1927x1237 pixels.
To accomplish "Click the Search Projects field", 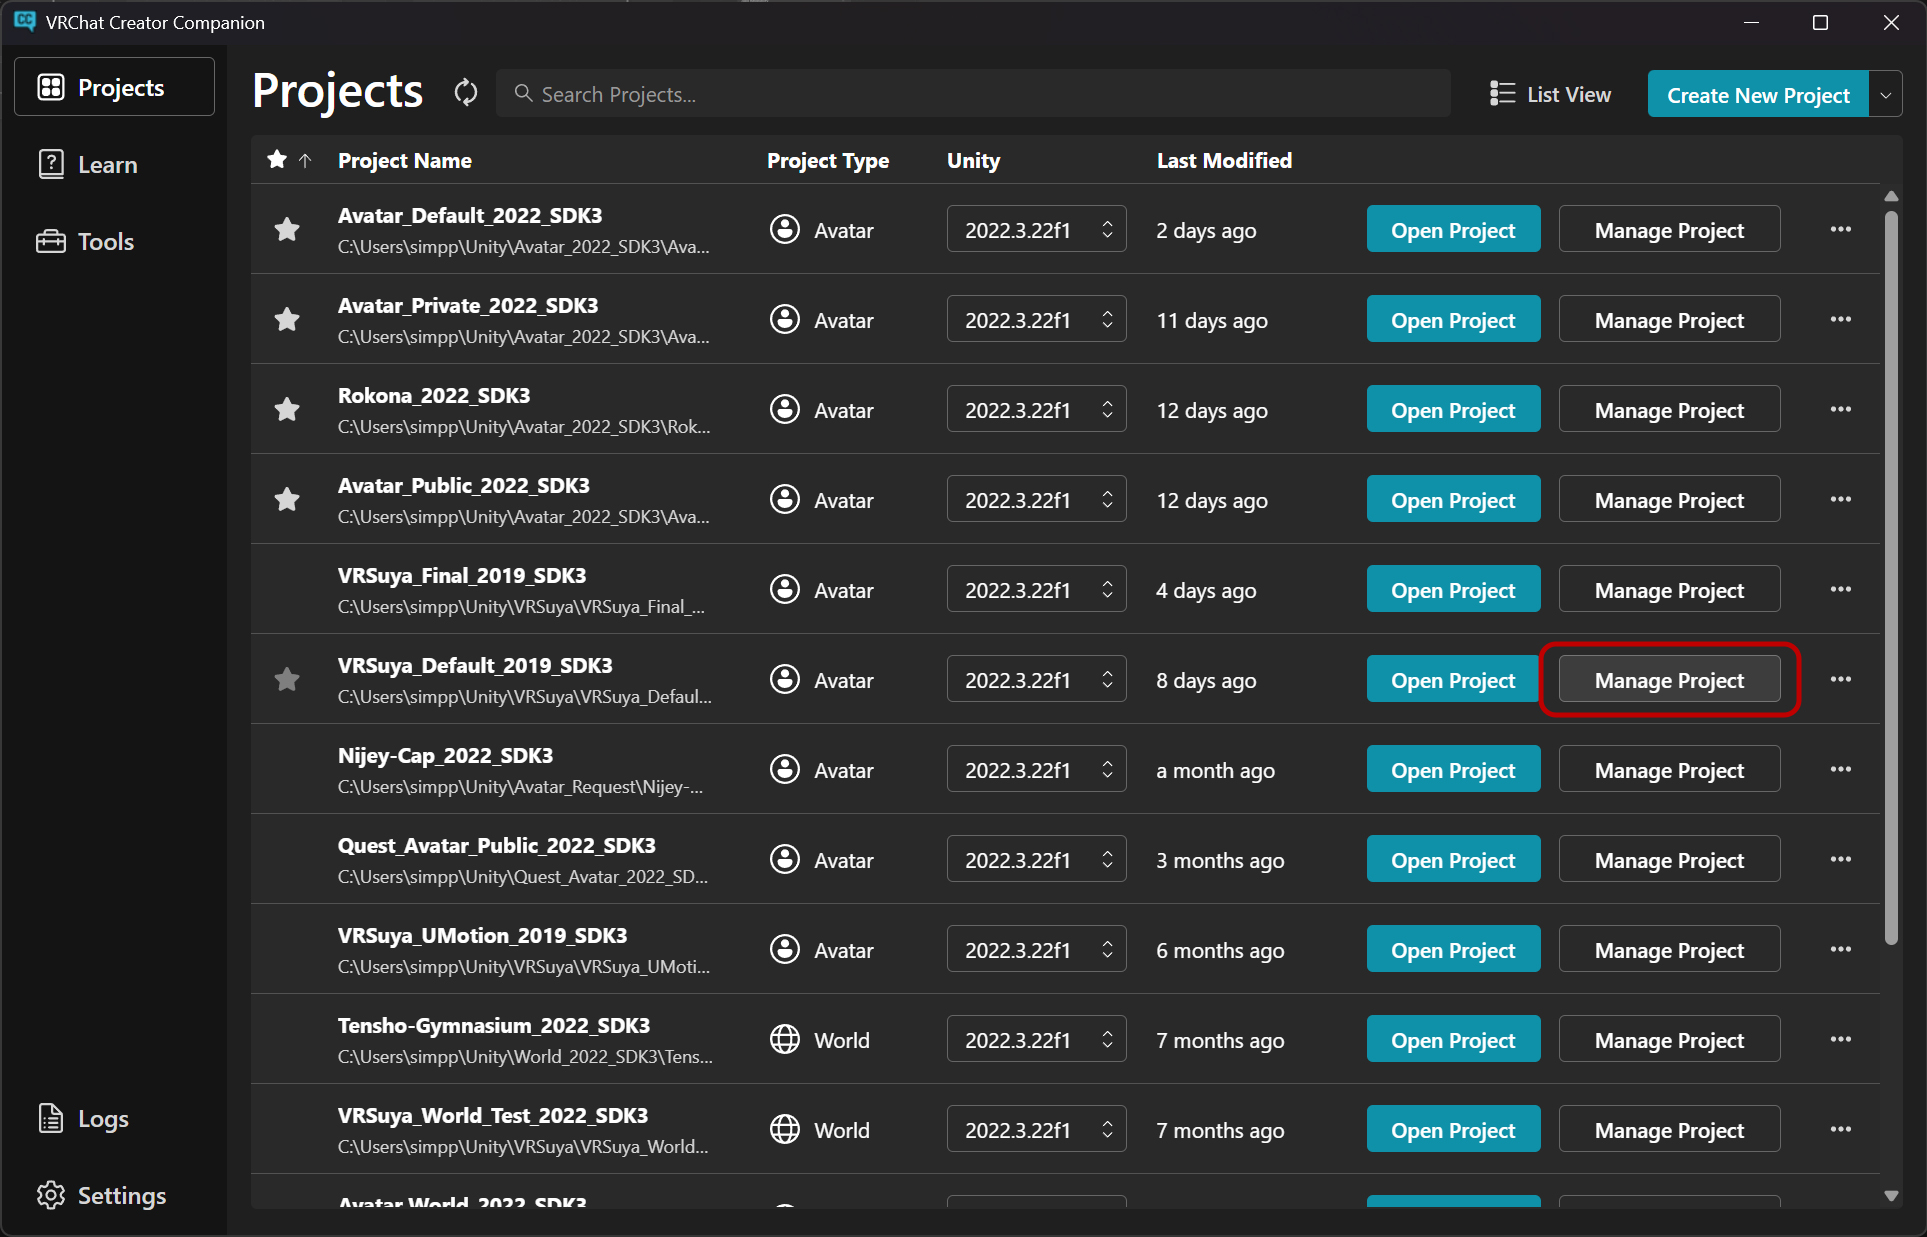I will tap(973, 93).
